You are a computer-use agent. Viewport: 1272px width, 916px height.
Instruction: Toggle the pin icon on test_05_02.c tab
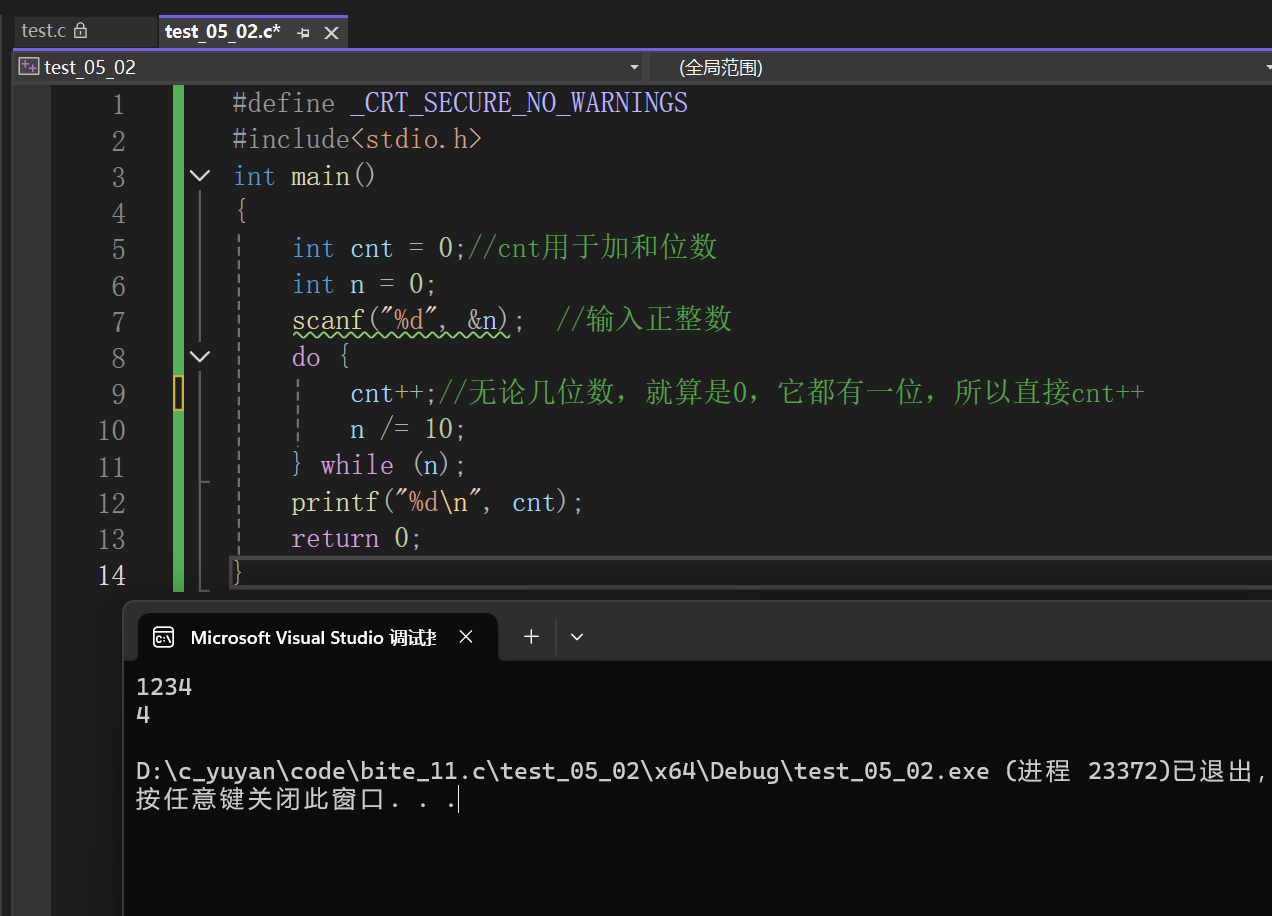click(303, 33)
